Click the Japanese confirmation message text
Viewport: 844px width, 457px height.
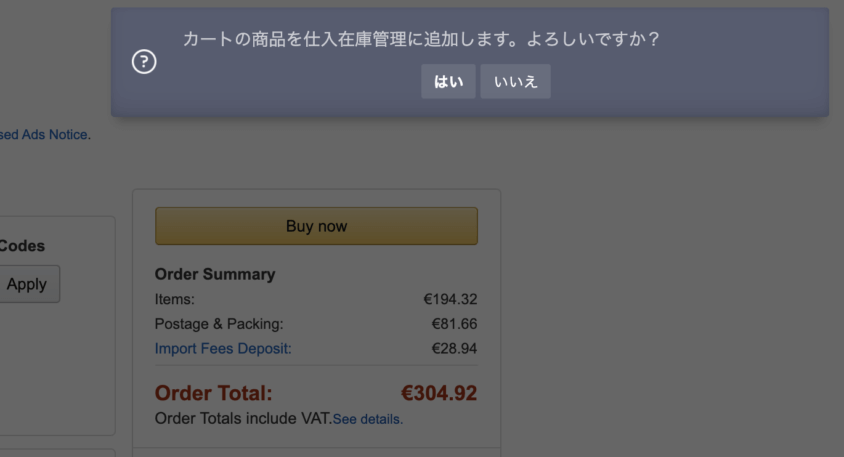421,39
